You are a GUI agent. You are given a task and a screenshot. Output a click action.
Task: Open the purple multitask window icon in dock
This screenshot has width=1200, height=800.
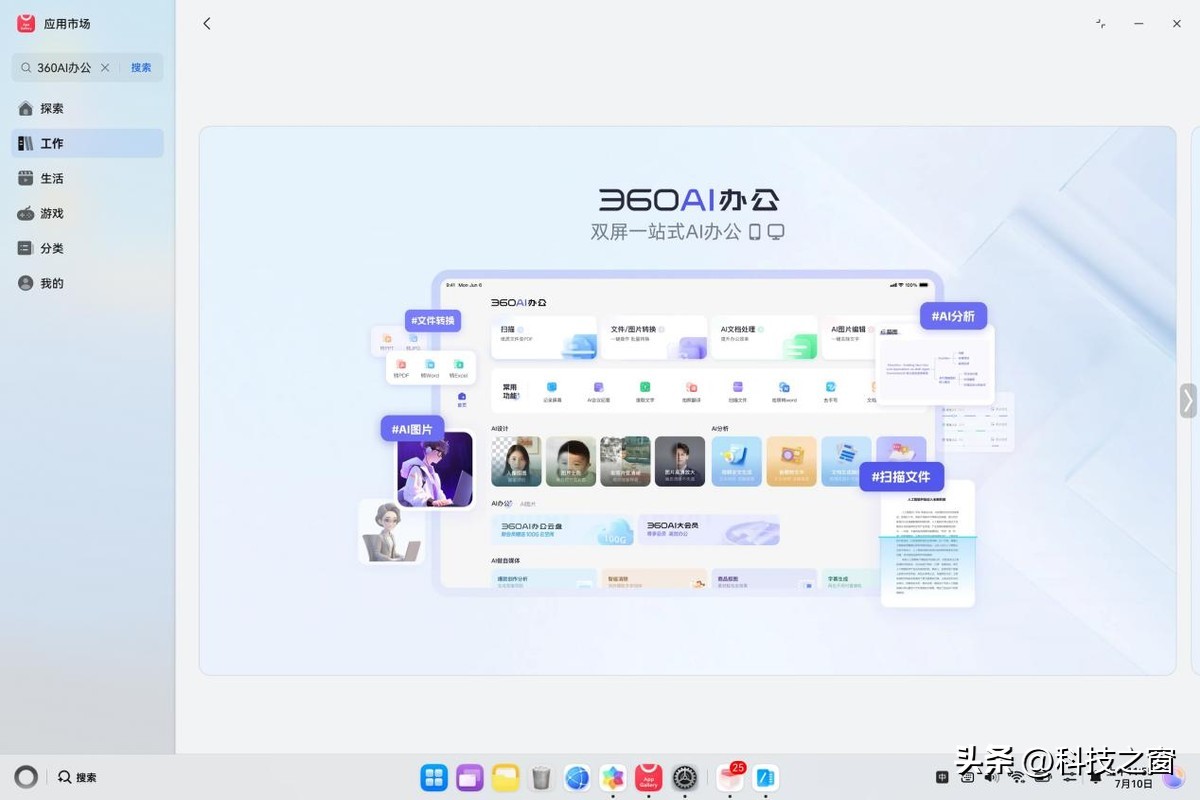click(x=470, y=777)
